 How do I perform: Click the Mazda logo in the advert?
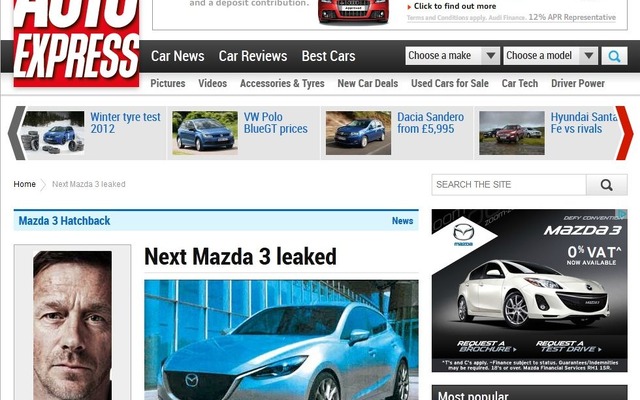pos(464,235)
